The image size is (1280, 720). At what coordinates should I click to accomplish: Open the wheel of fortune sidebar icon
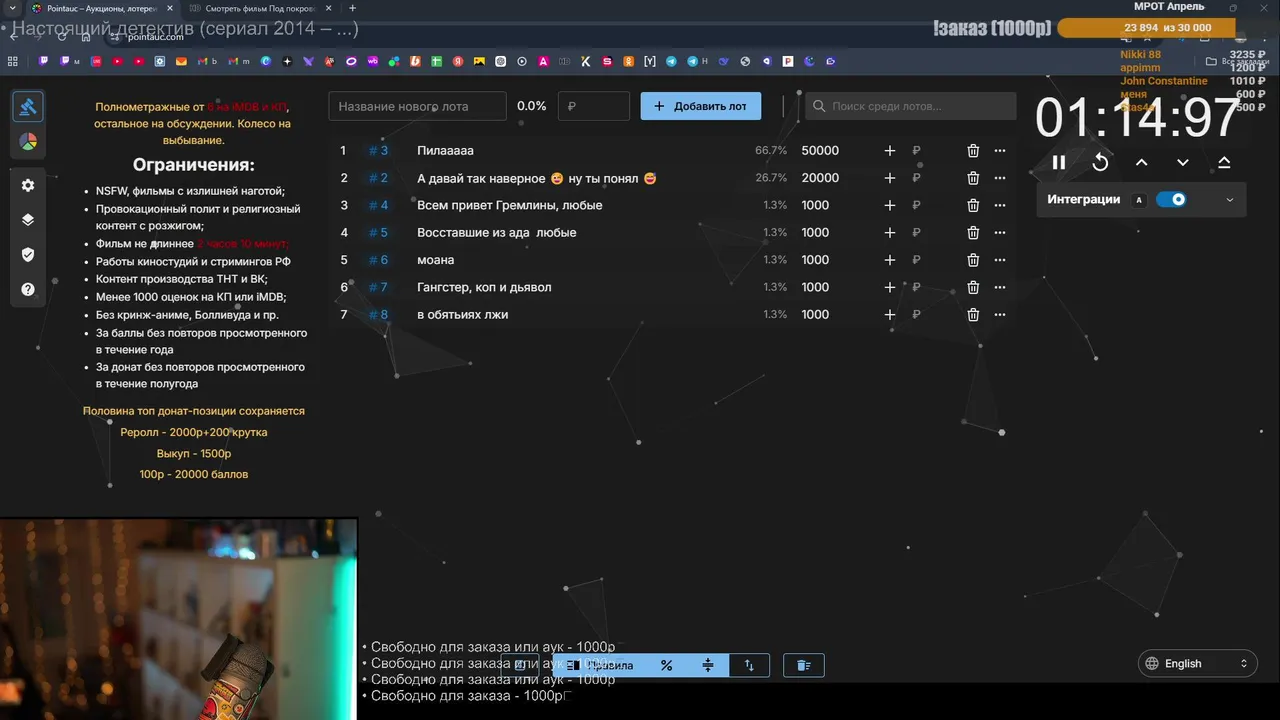(28, 142)
